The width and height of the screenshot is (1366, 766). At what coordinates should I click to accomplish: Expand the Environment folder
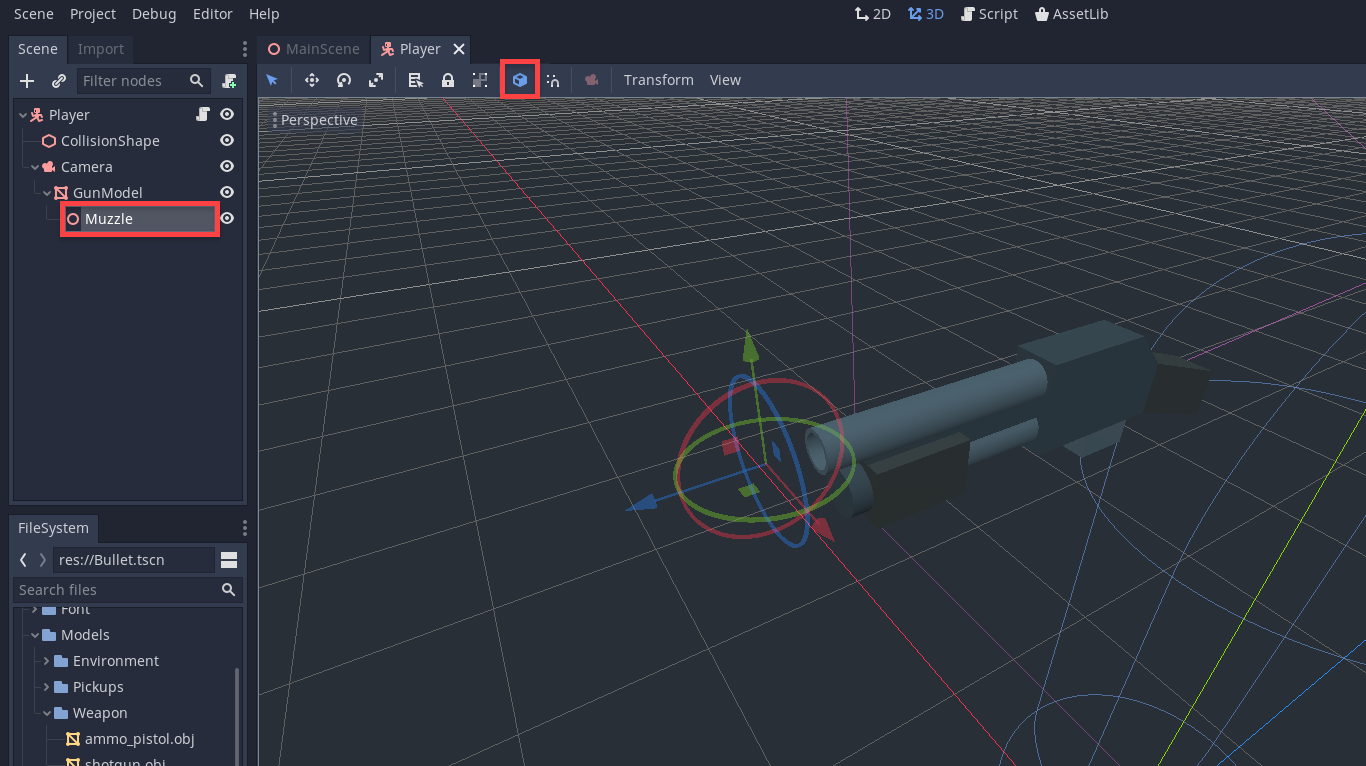[47, 661]
